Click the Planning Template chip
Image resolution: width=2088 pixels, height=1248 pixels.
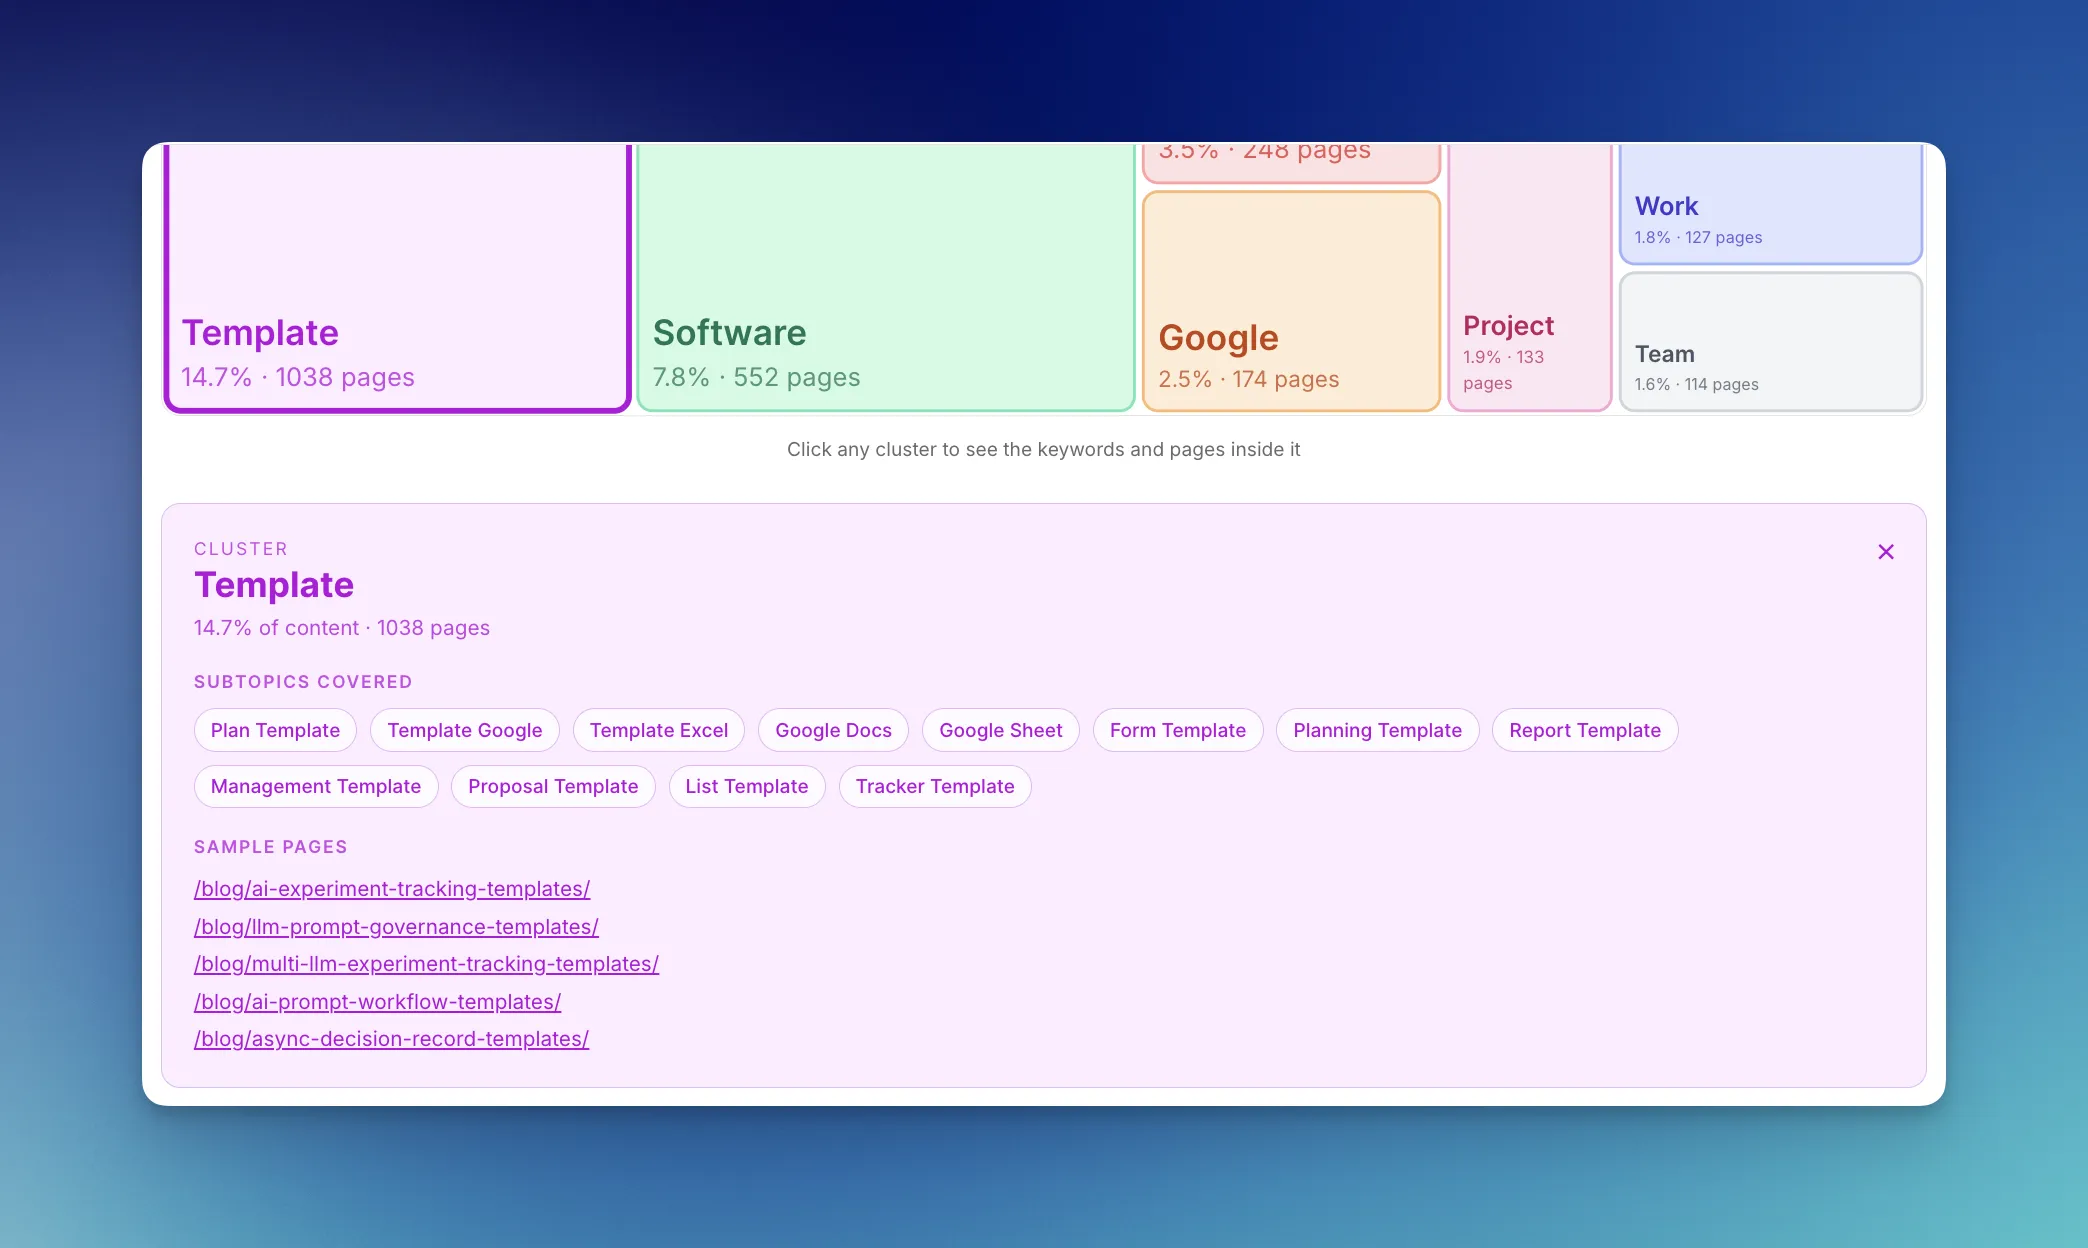coord(1377,730)
